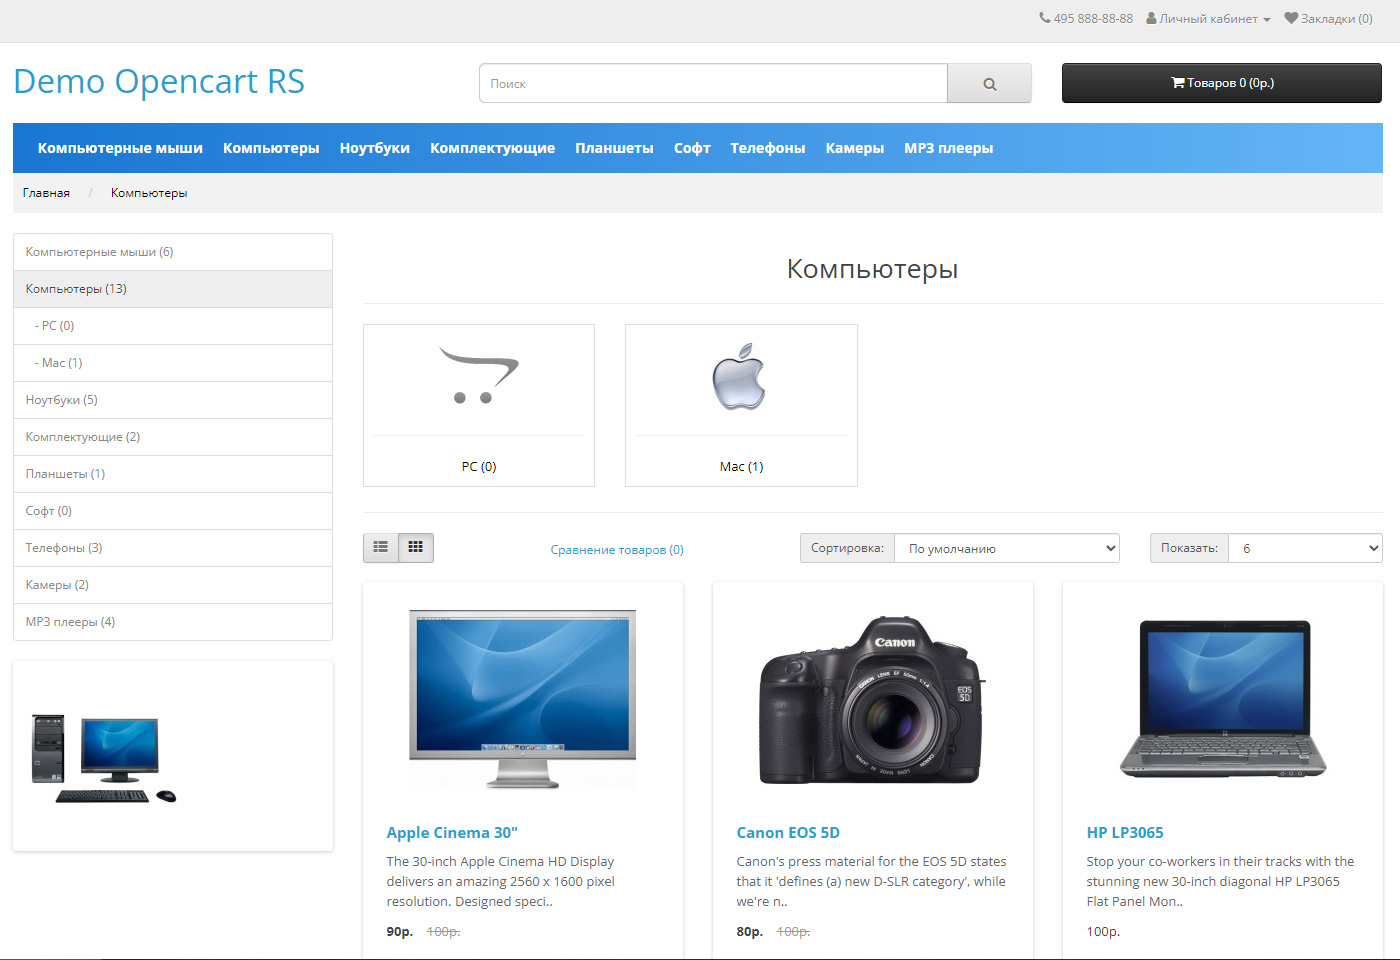Viewport: 1400px width, 960px height.
Task: Open the shopping cart button
Action: coord(1221,83)
